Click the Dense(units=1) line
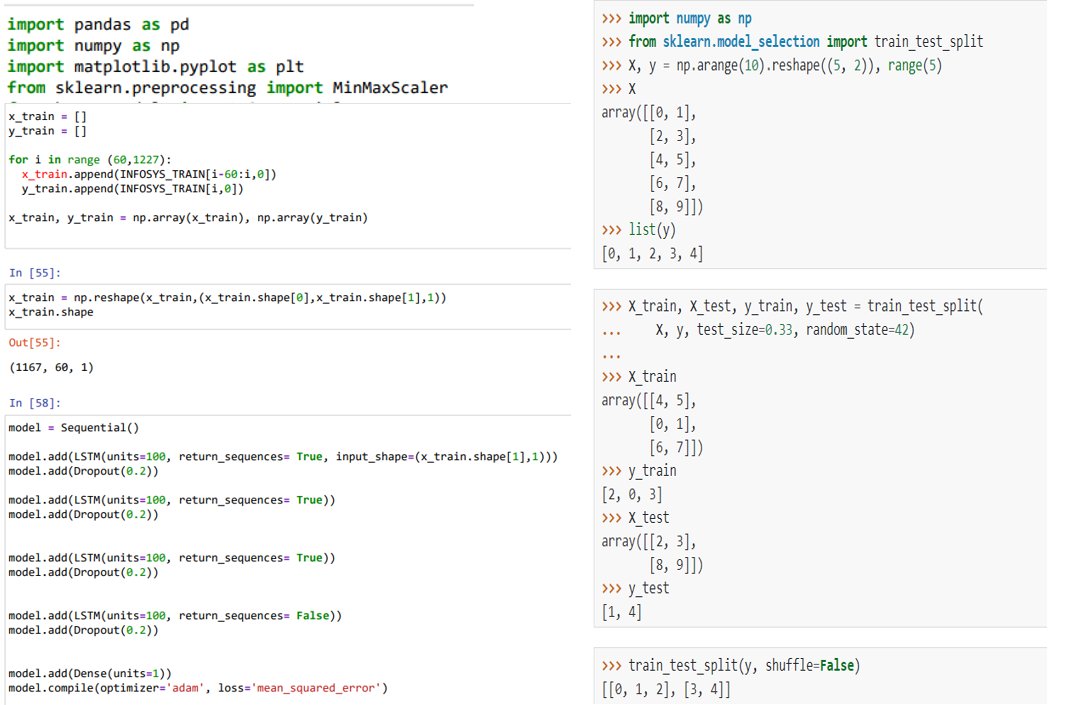Screen dimensions: 1073x705 pos(90,674)
